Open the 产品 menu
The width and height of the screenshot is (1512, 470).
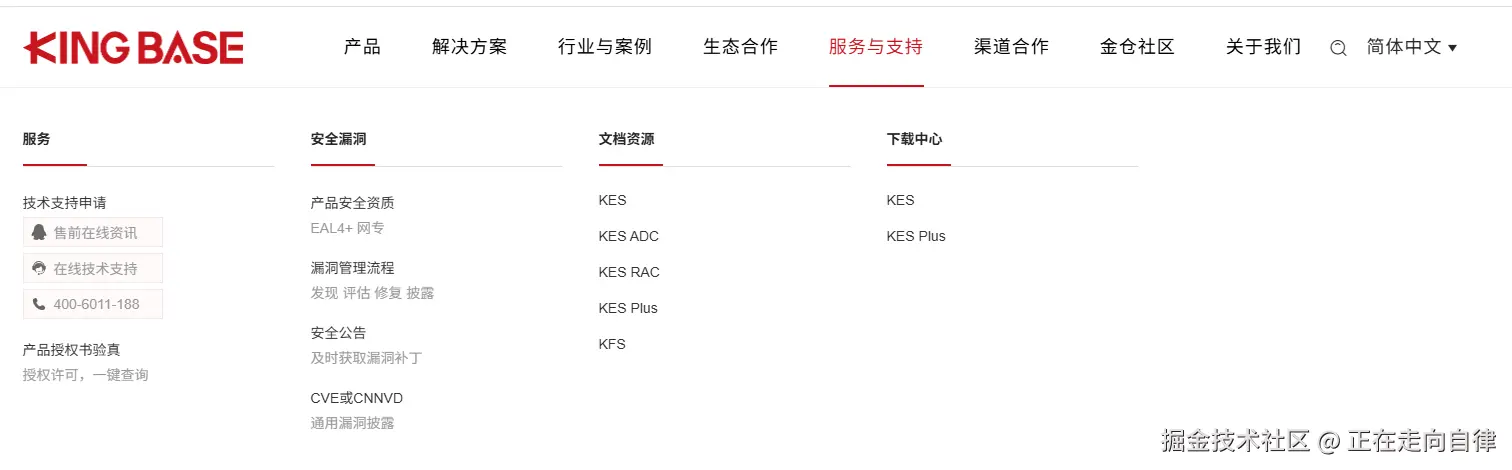click(x=362, y=47)
